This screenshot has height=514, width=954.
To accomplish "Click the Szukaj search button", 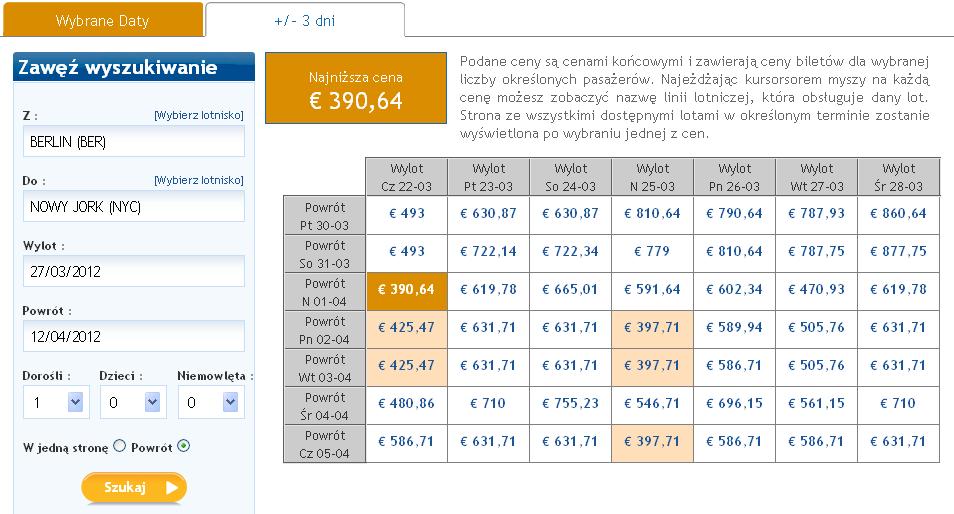I will [134, 488].
